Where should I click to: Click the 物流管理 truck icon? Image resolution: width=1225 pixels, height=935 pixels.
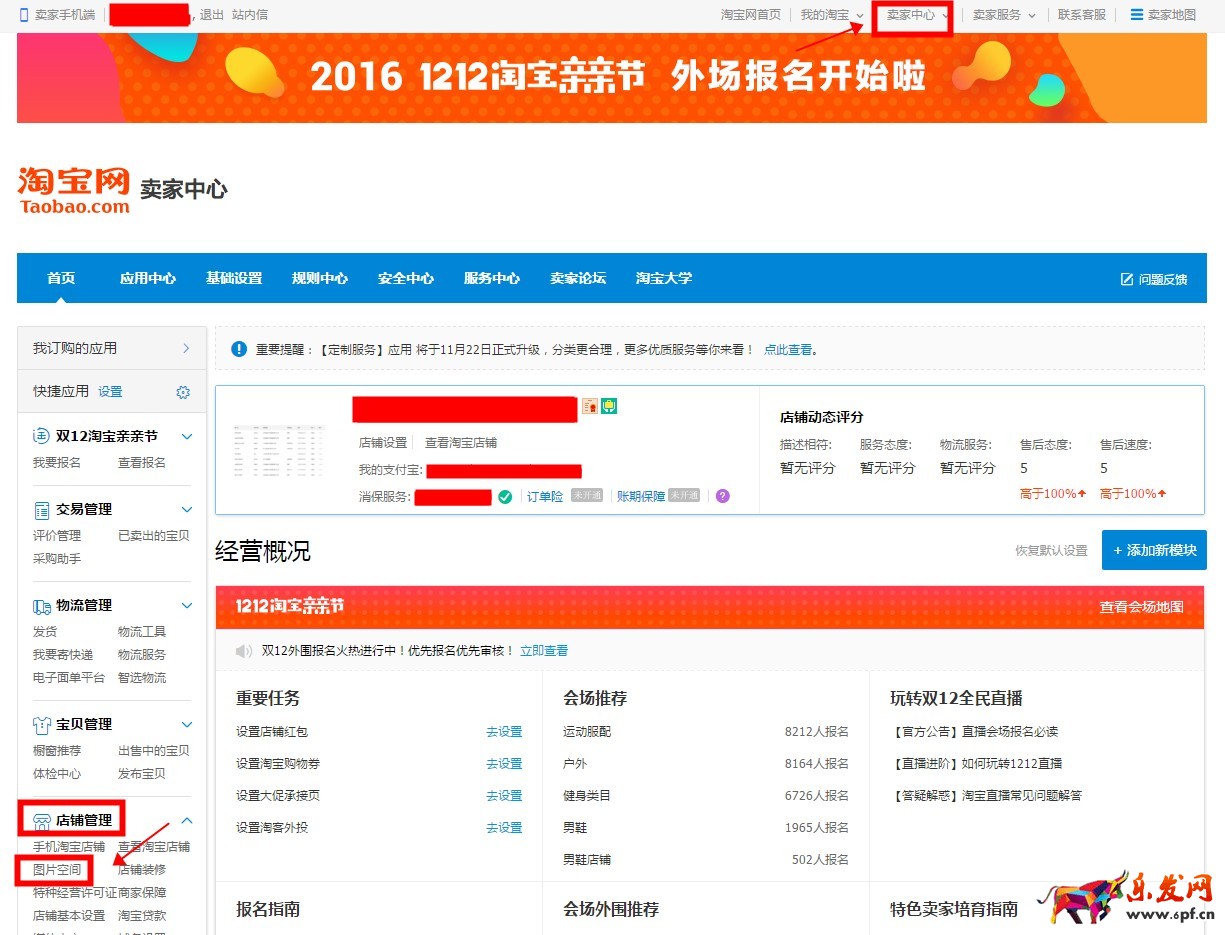coord(42,606)
